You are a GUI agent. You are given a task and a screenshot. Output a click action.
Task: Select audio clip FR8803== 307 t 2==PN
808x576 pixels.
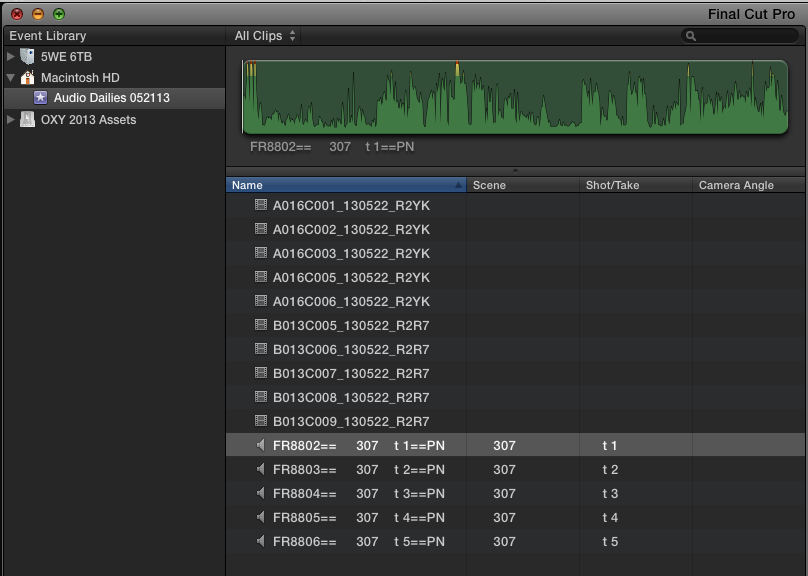click(x=359, y=469)
